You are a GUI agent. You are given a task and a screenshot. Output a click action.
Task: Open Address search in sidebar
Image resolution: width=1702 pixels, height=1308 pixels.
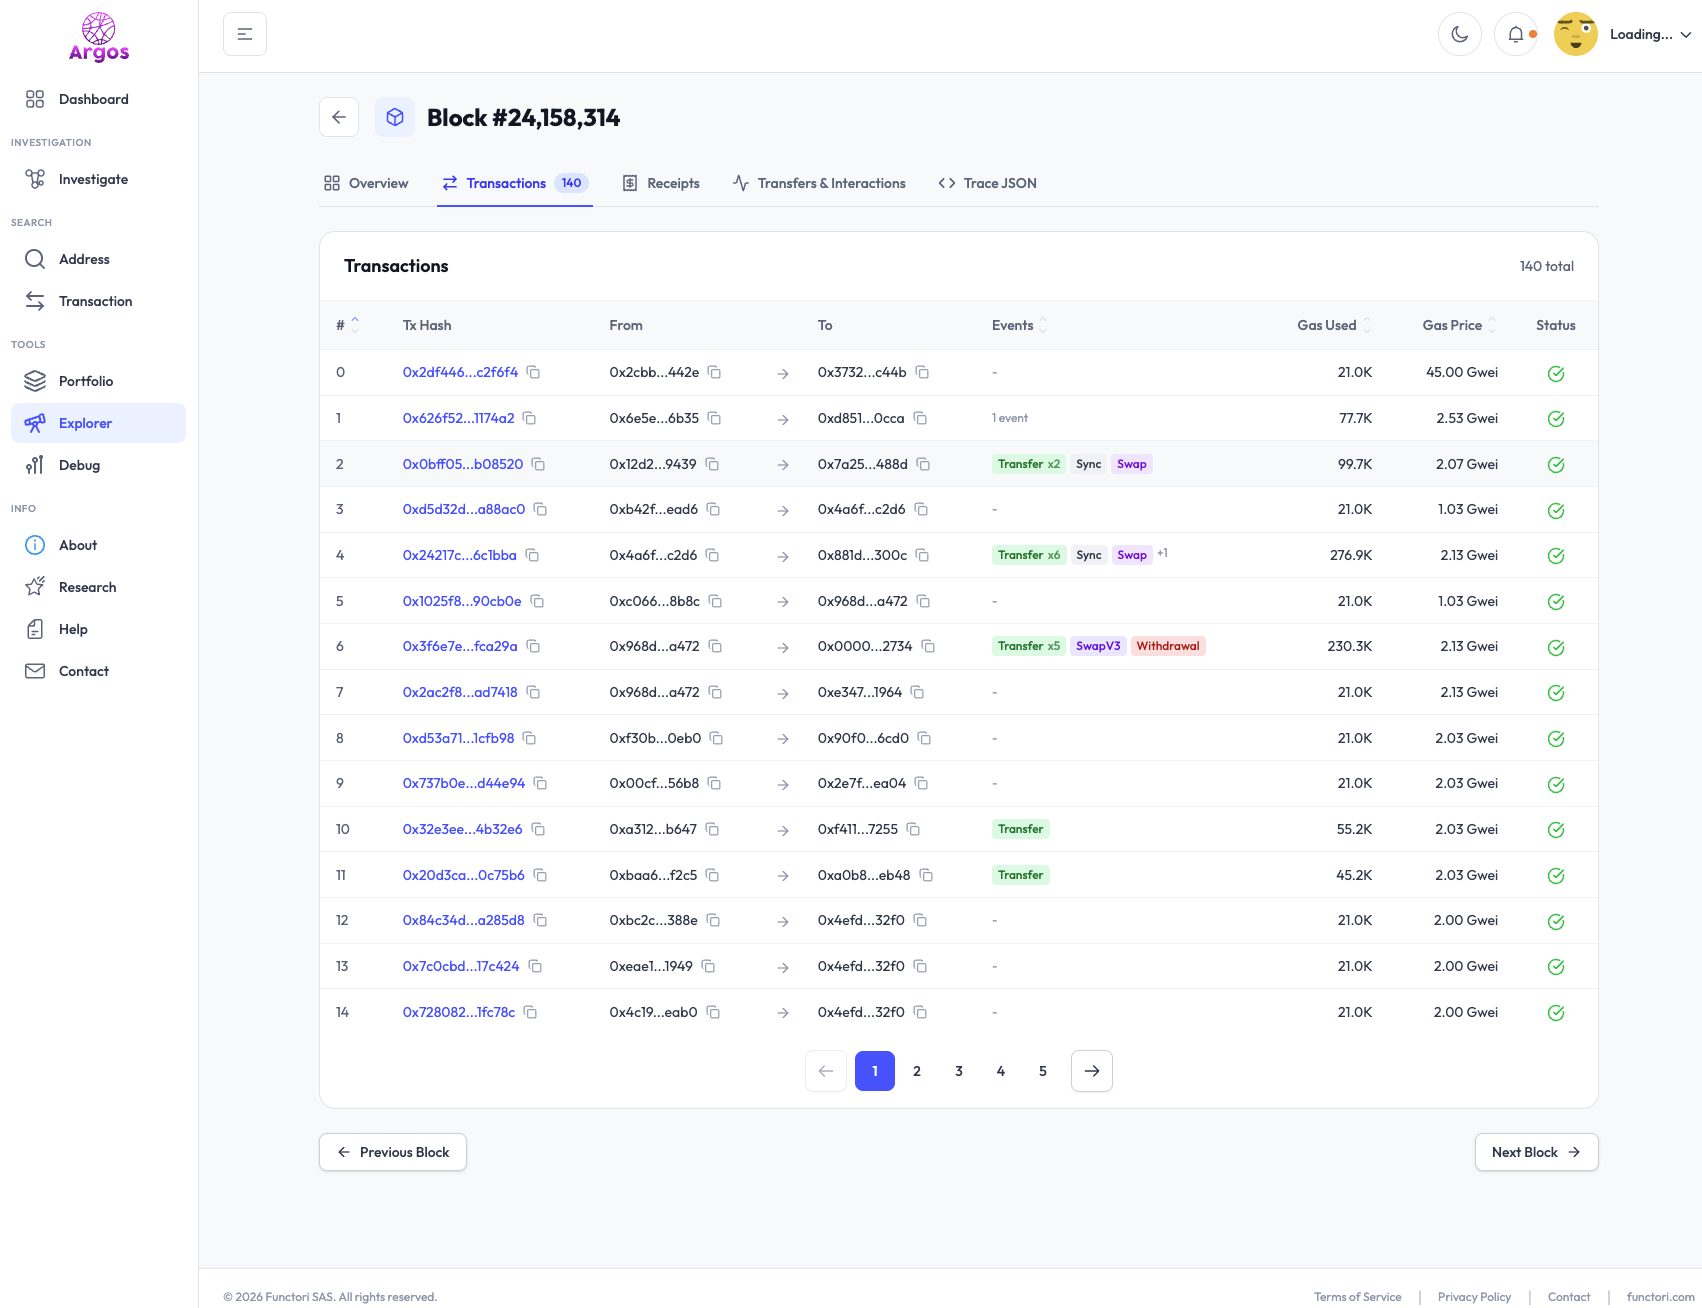[98, 259]
